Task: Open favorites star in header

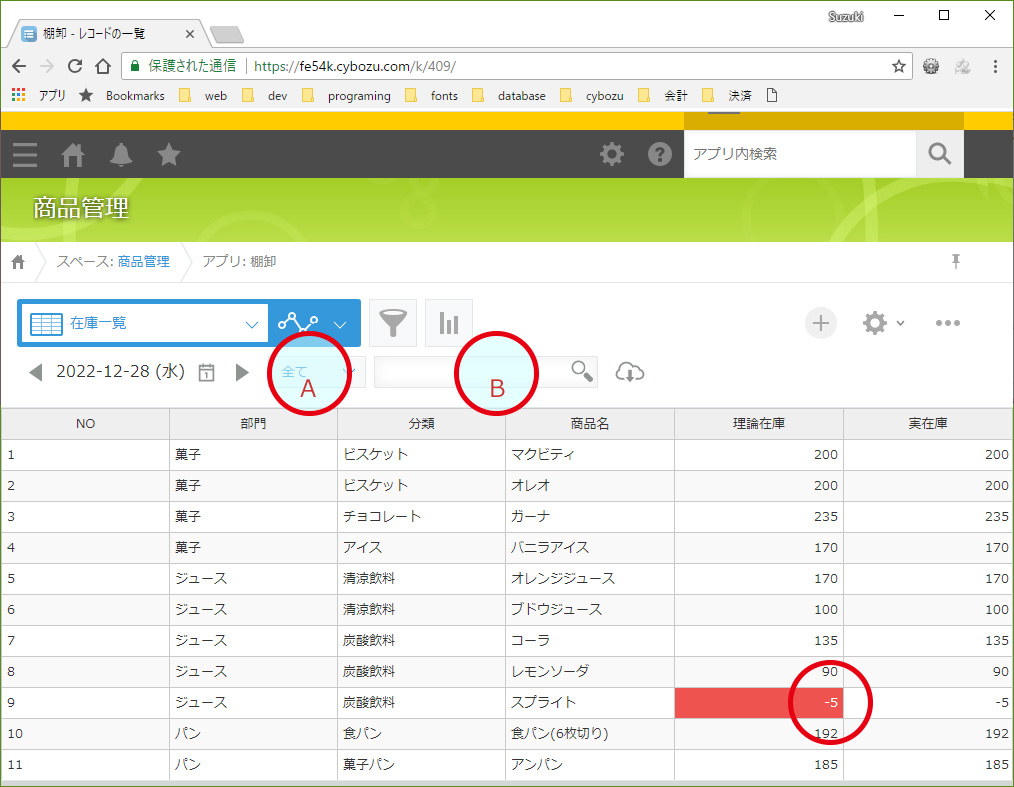Action: (x=169, y=154)
